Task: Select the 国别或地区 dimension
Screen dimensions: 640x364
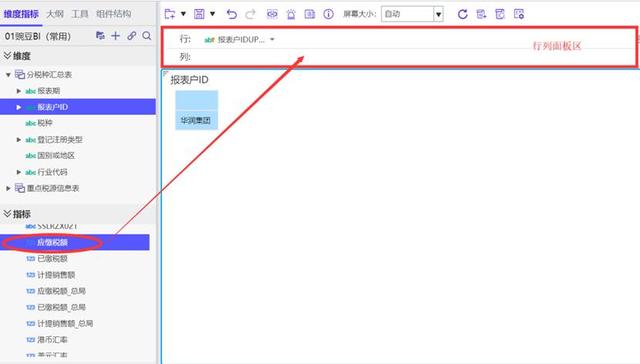Action: coord(56,155)
